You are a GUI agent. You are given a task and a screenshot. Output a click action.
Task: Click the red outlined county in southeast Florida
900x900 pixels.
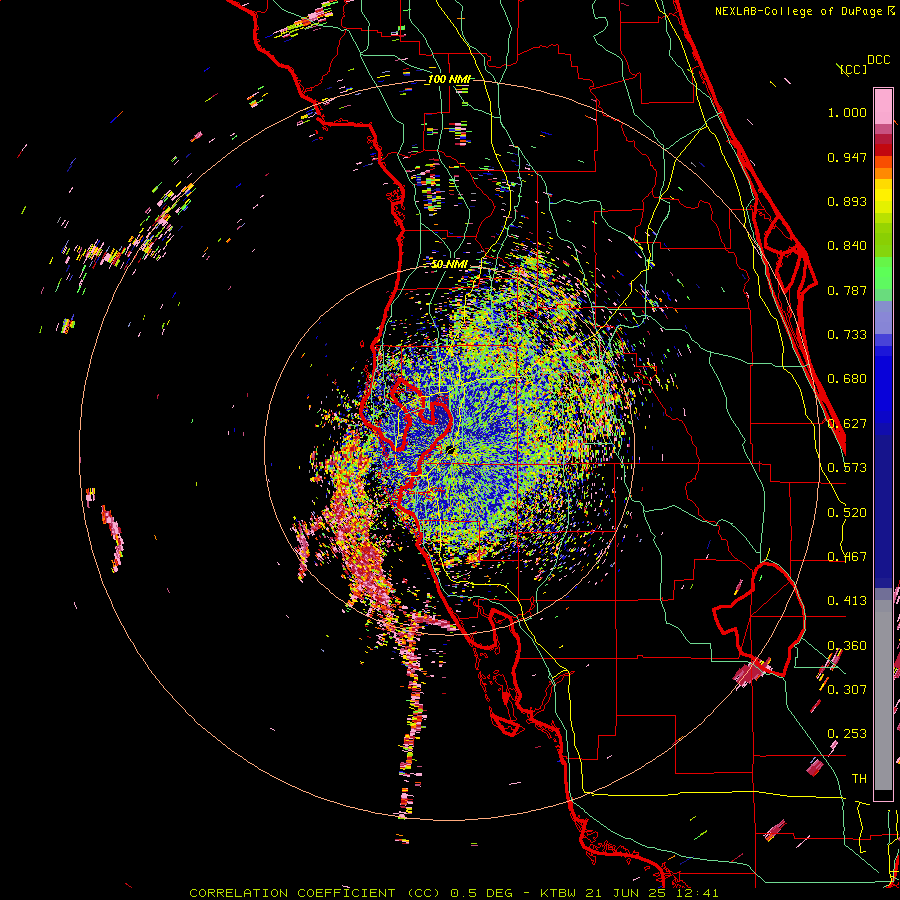[759, 617]
